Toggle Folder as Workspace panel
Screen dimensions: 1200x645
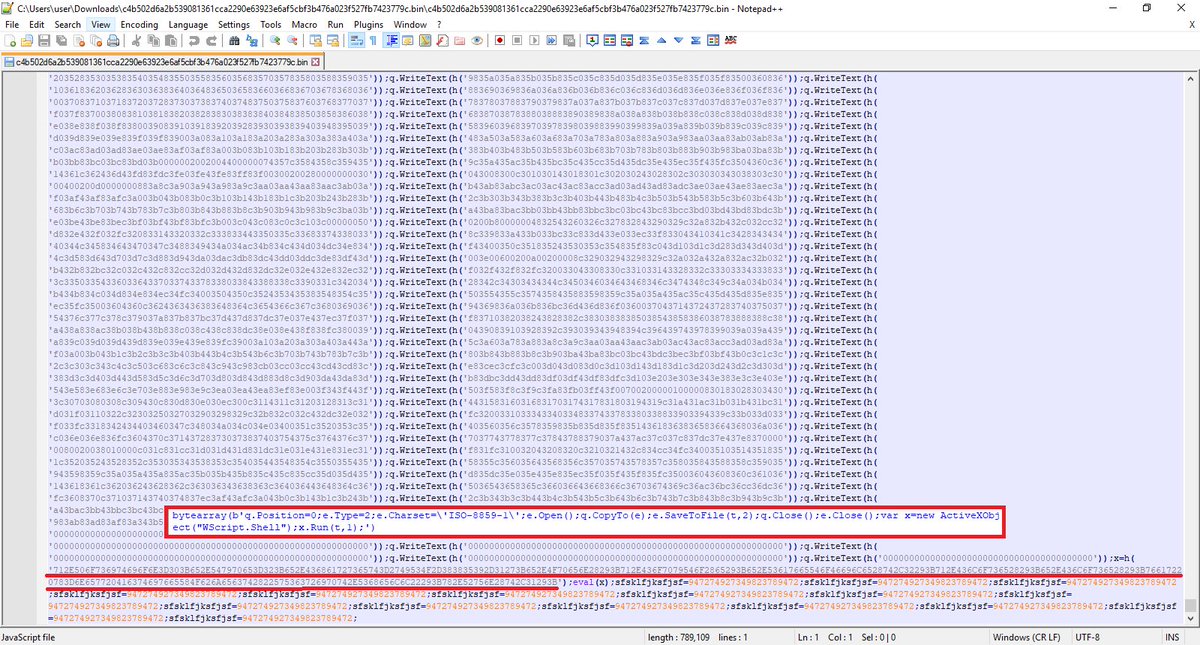click(x=460, y=40)
